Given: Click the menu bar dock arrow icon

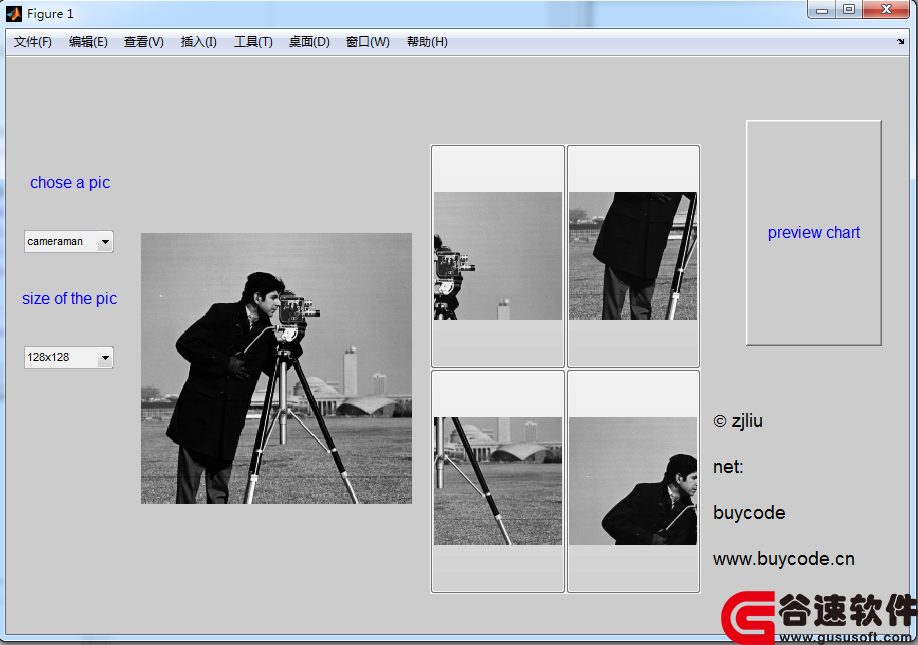Looking at the screenshot, I should click(900, 42).
